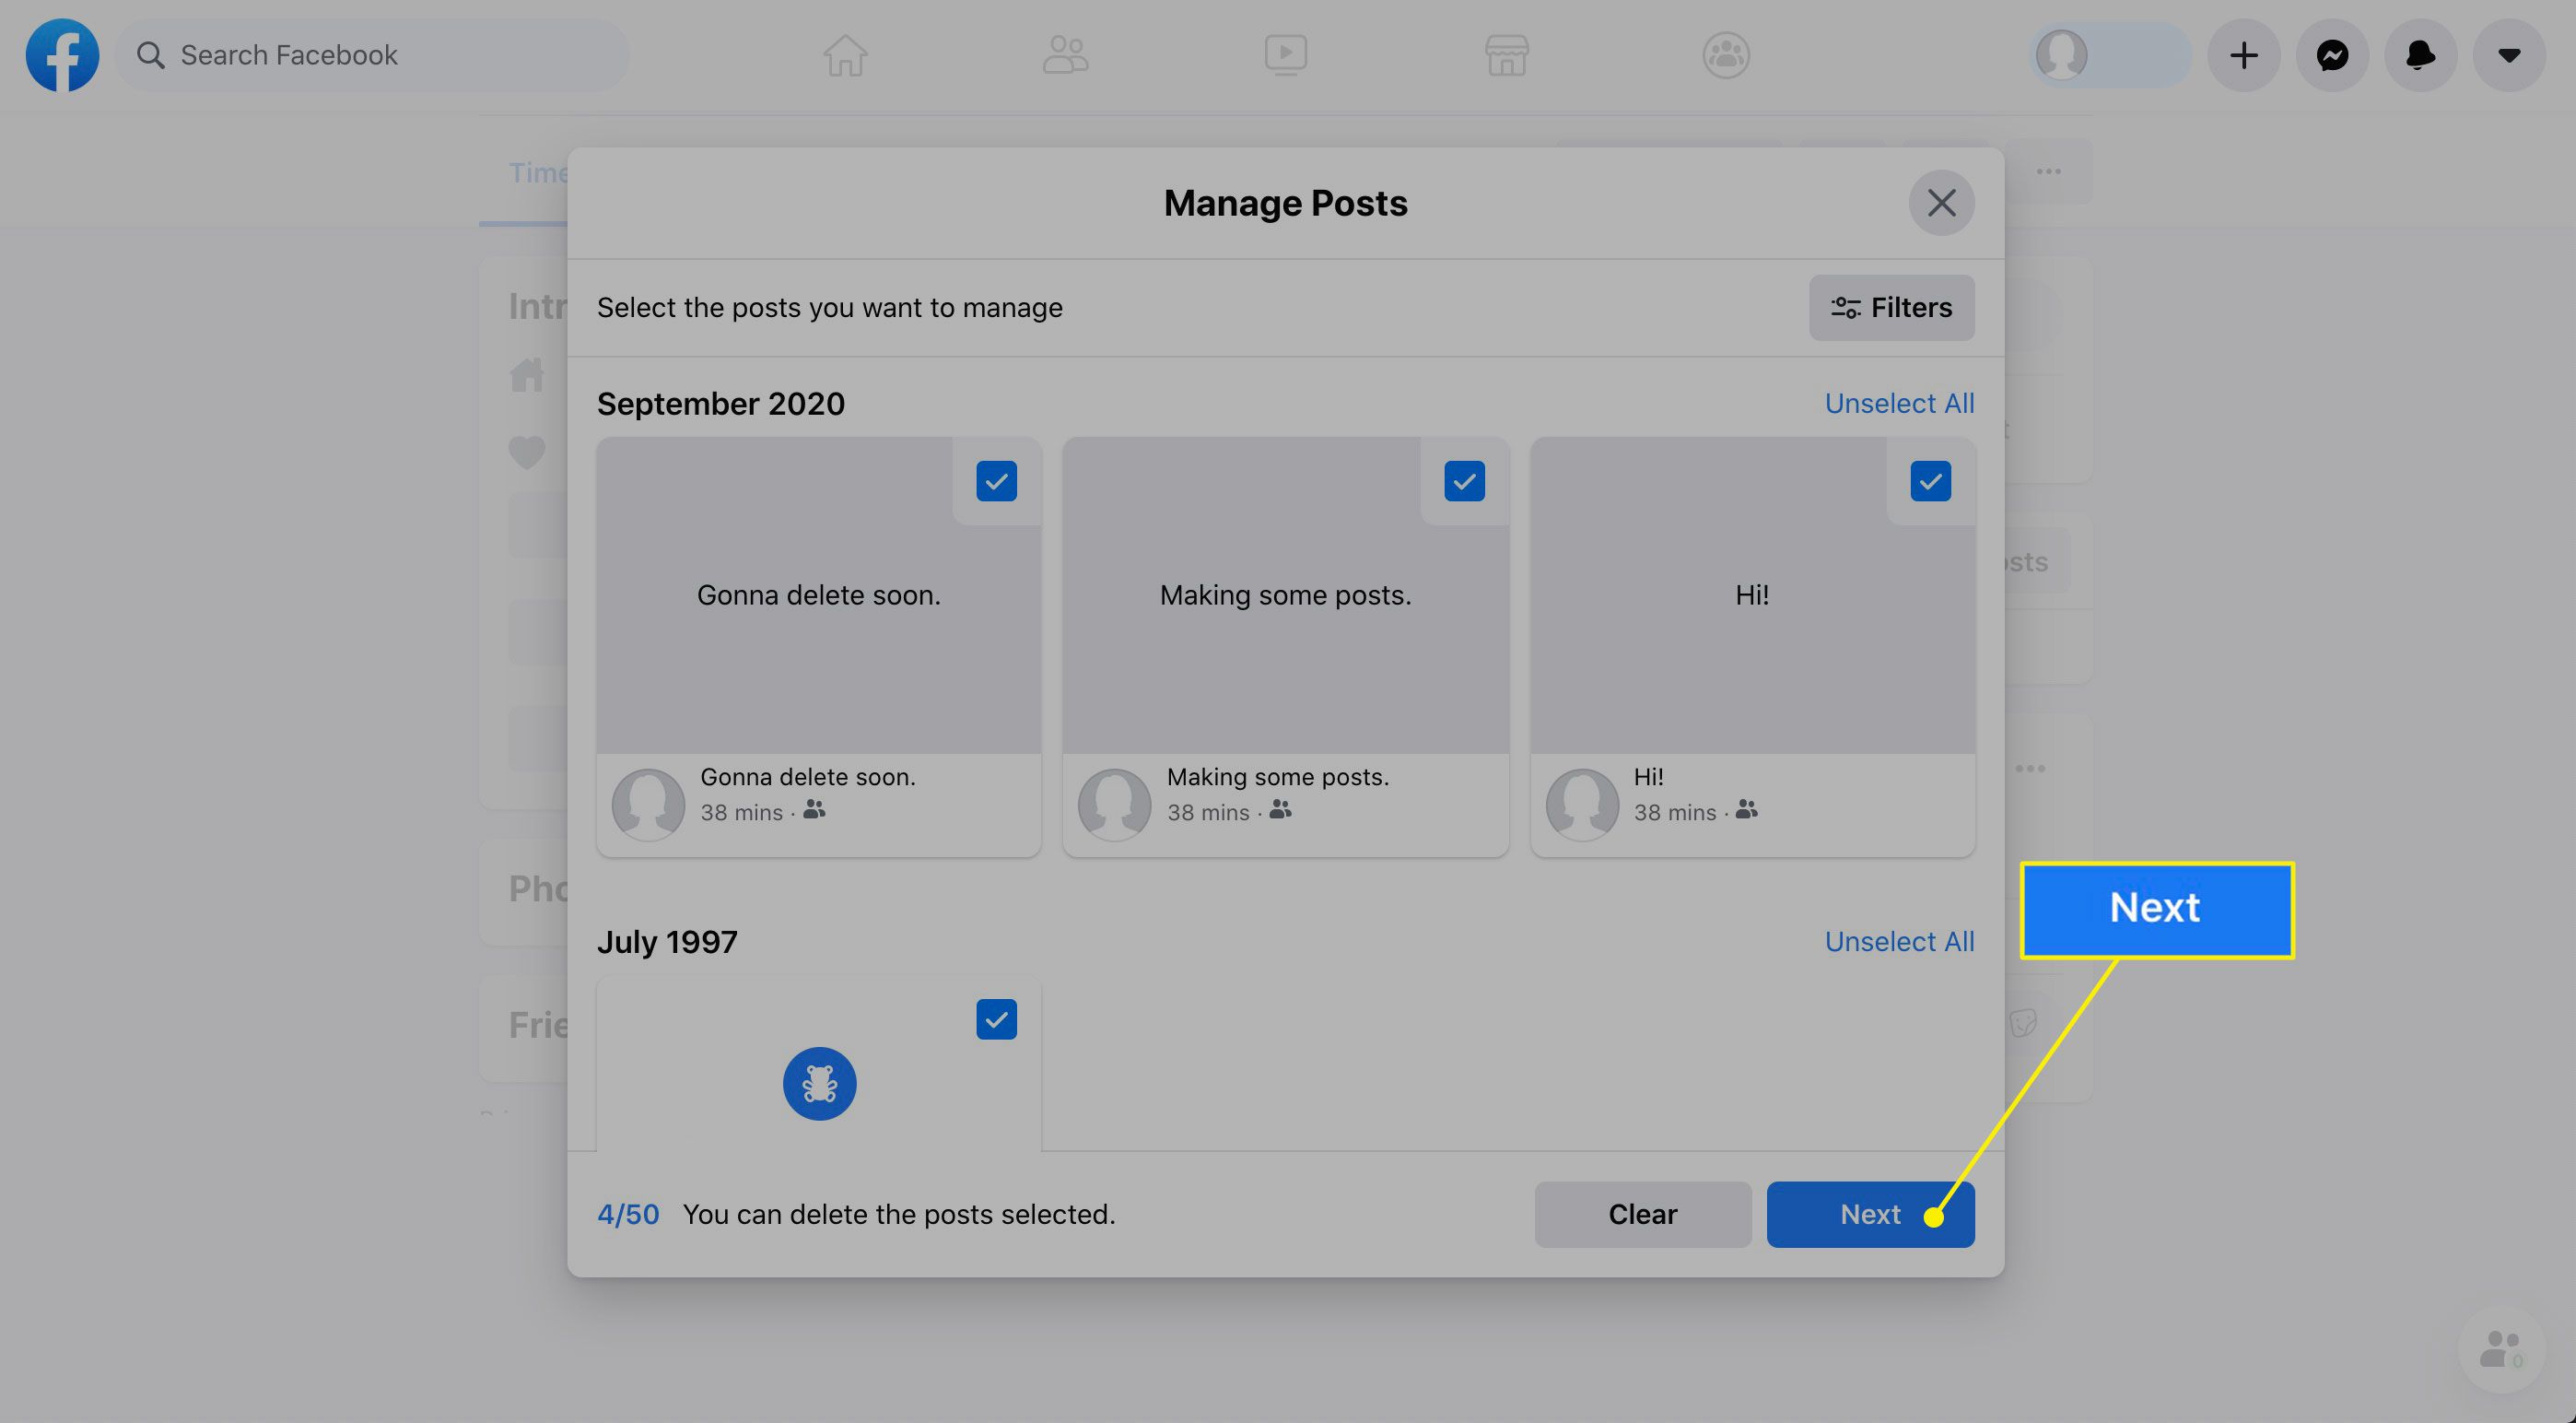2576x1423 pixels.
Task: Toggle checkbox on 'Gonna delete soon.' post
Action: [995, 480]
